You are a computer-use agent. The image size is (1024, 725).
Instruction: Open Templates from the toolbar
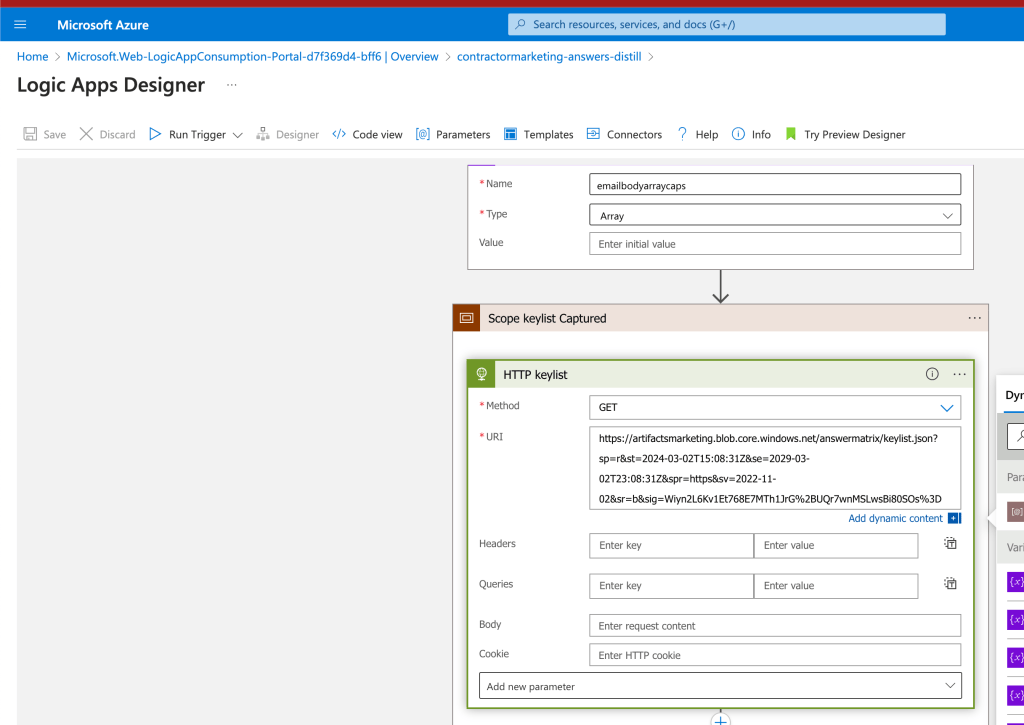[539, 135]
